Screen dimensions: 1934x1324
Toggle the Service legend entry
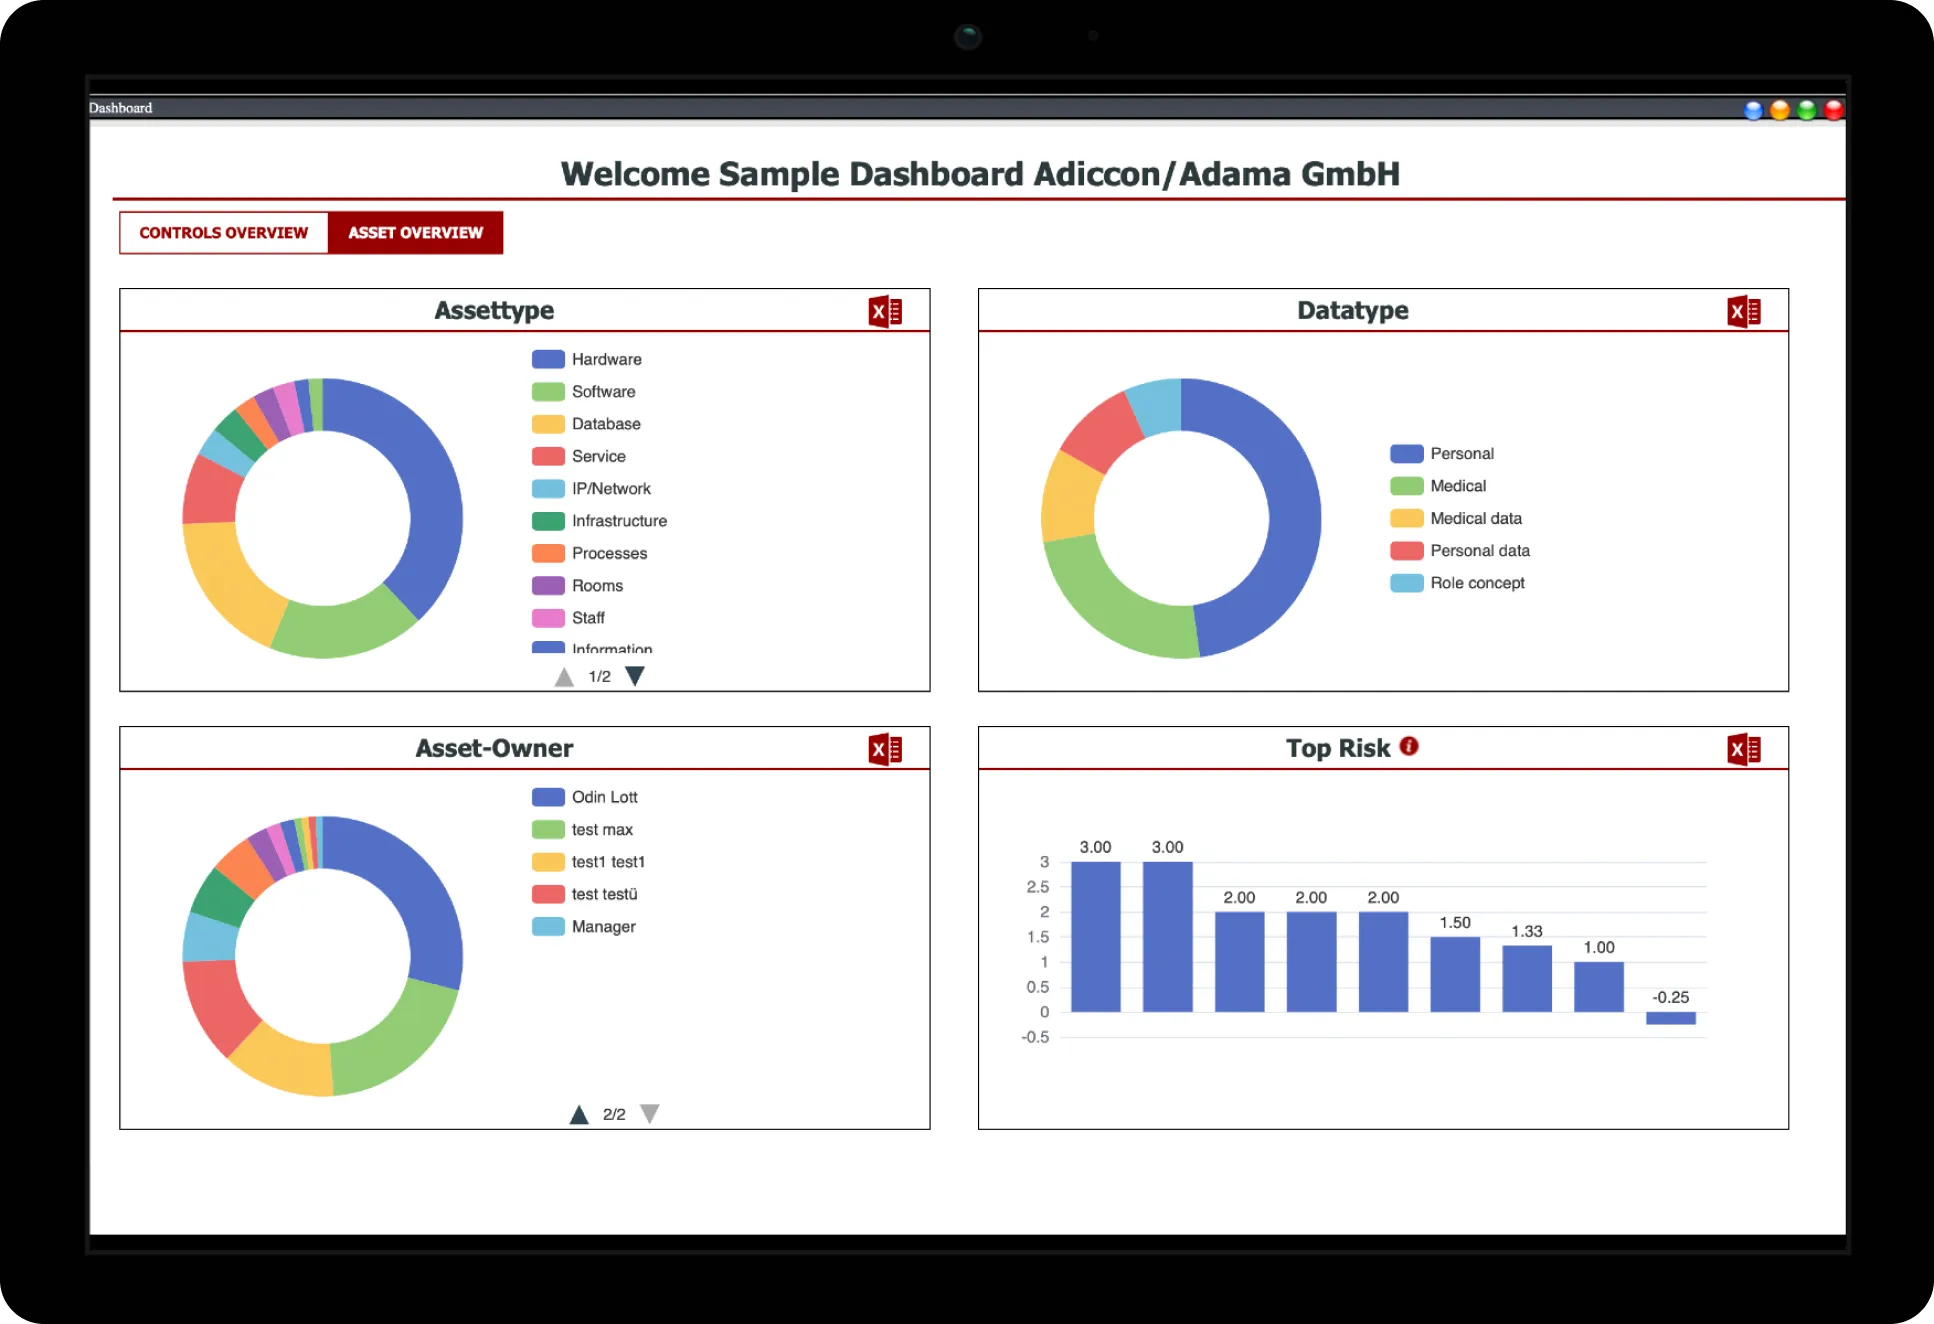(579, 456)
